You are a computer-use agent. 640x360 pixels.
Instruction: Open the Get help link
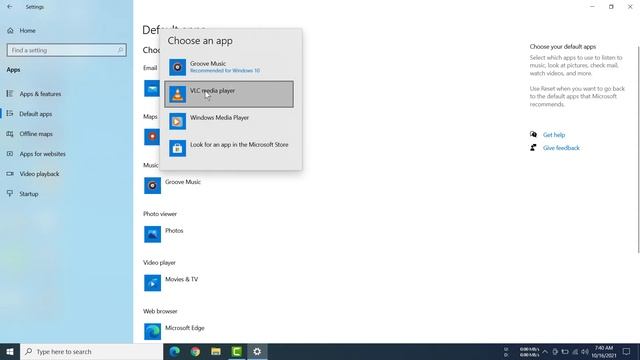pos(554,135)
